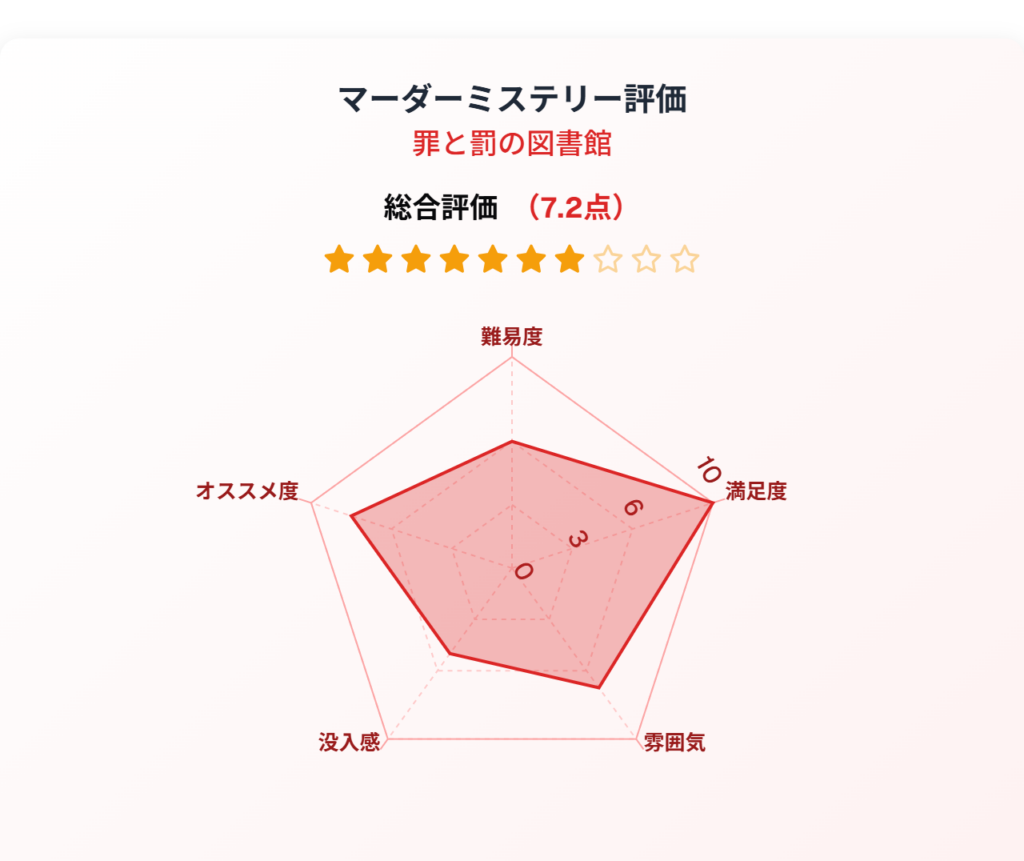Click the red title 罪と罰の図書館

[512, 143]
